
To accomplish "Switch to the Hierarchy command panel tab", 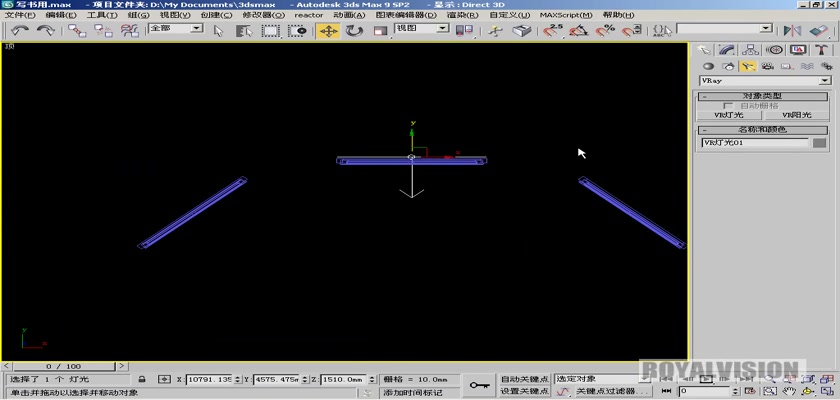I will (x=751, y=50).
